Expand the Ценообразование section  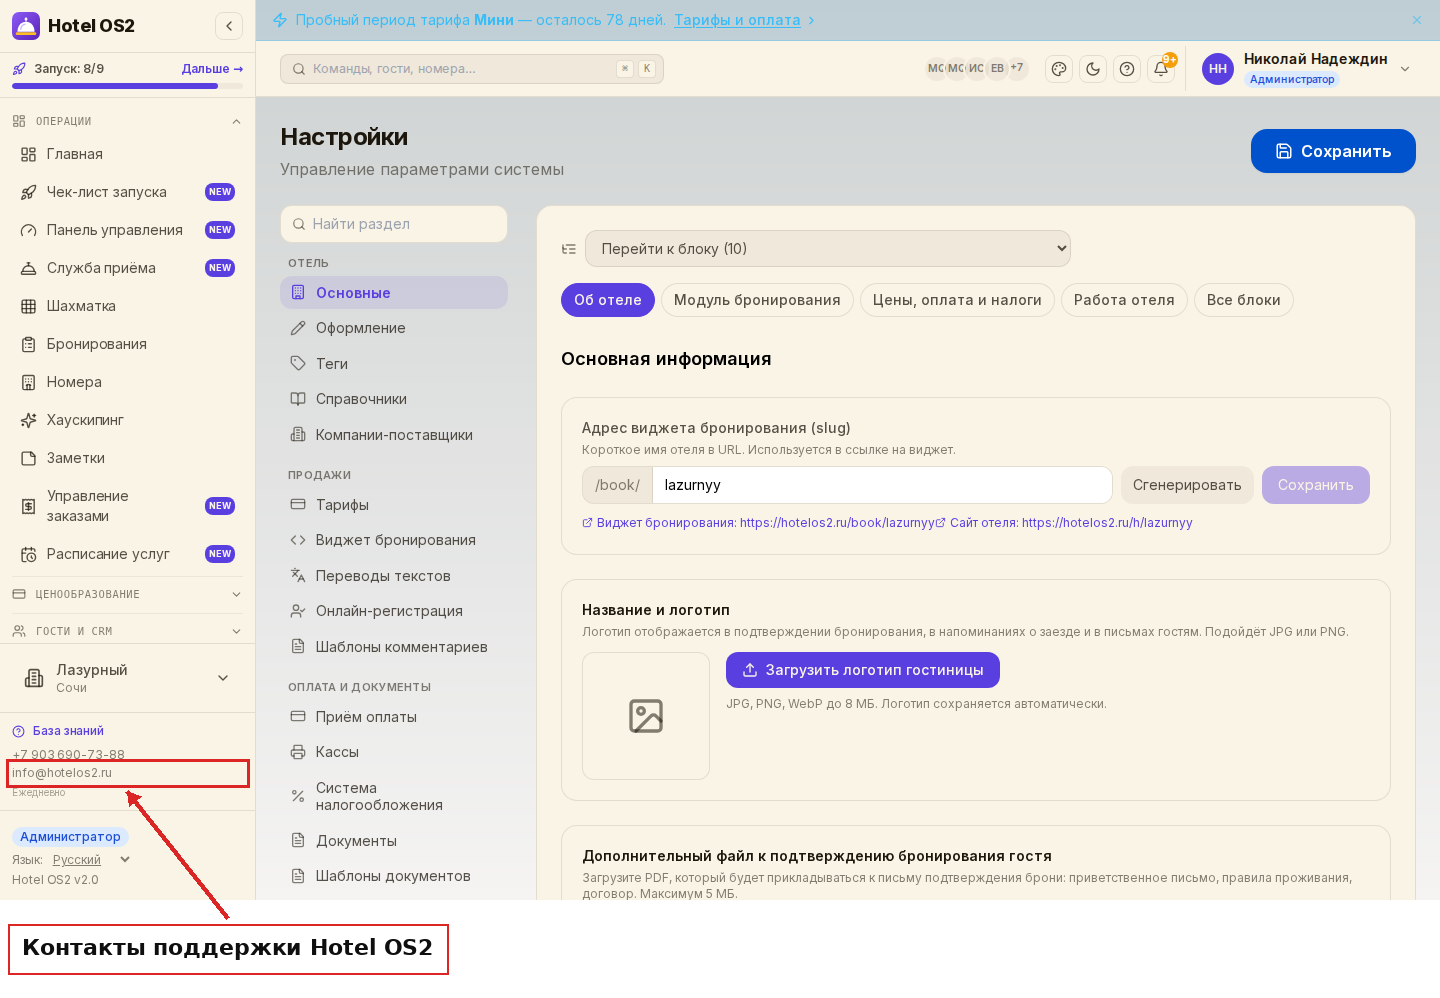(x=128, y=594)
